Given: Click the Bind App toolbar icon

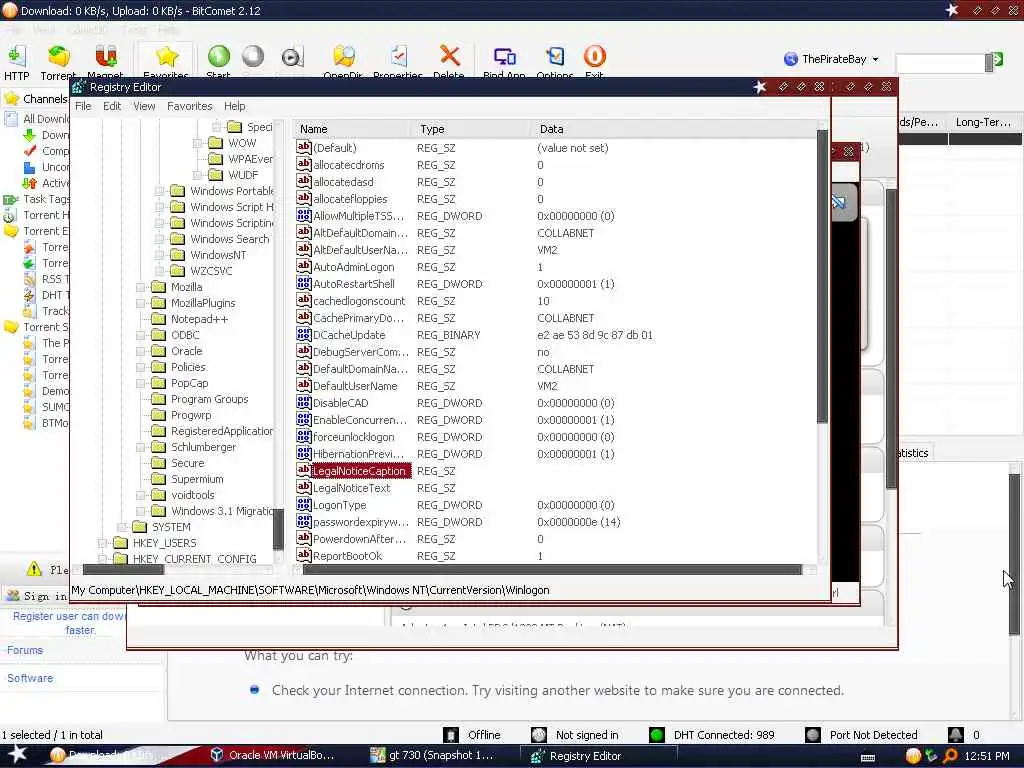Looking at the screenshot, I should click(504, 57).
